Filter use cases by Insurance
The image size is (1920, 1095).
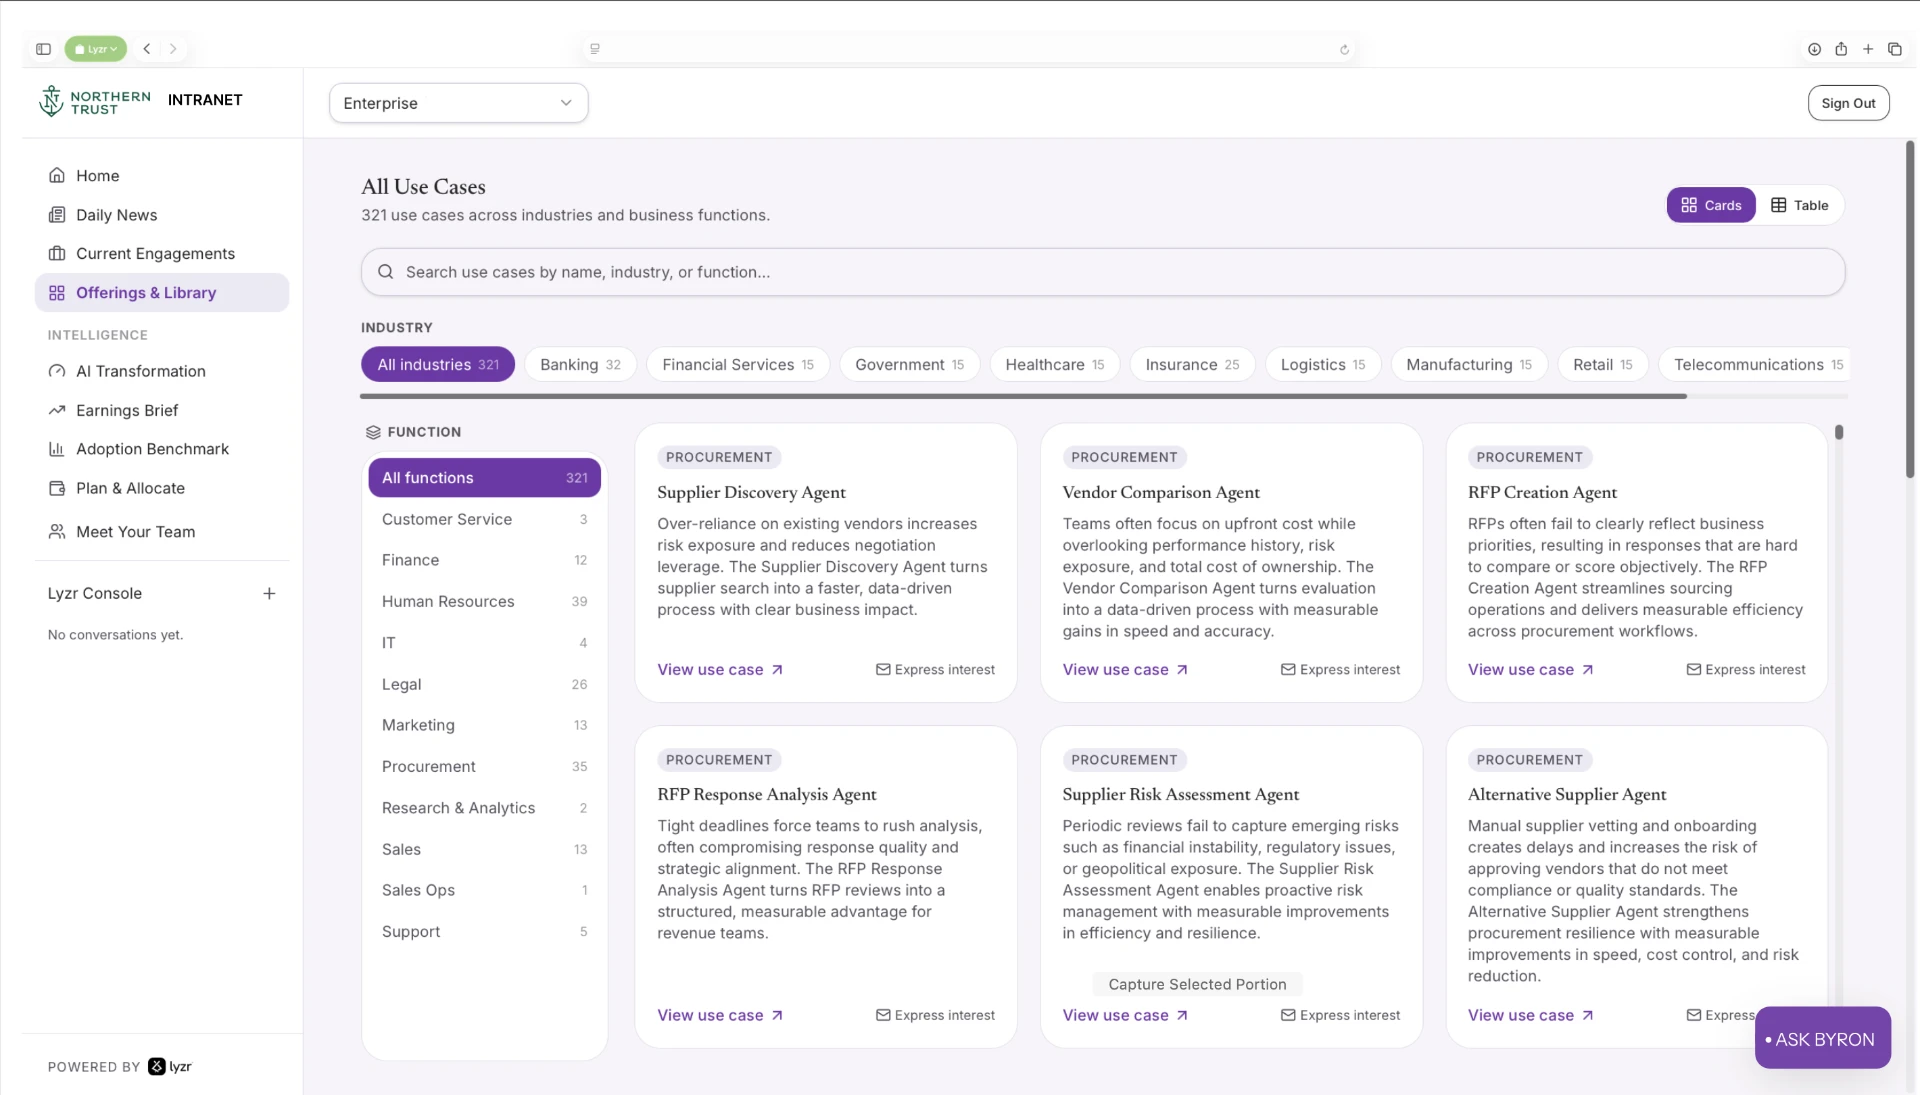pos(1192,365)
